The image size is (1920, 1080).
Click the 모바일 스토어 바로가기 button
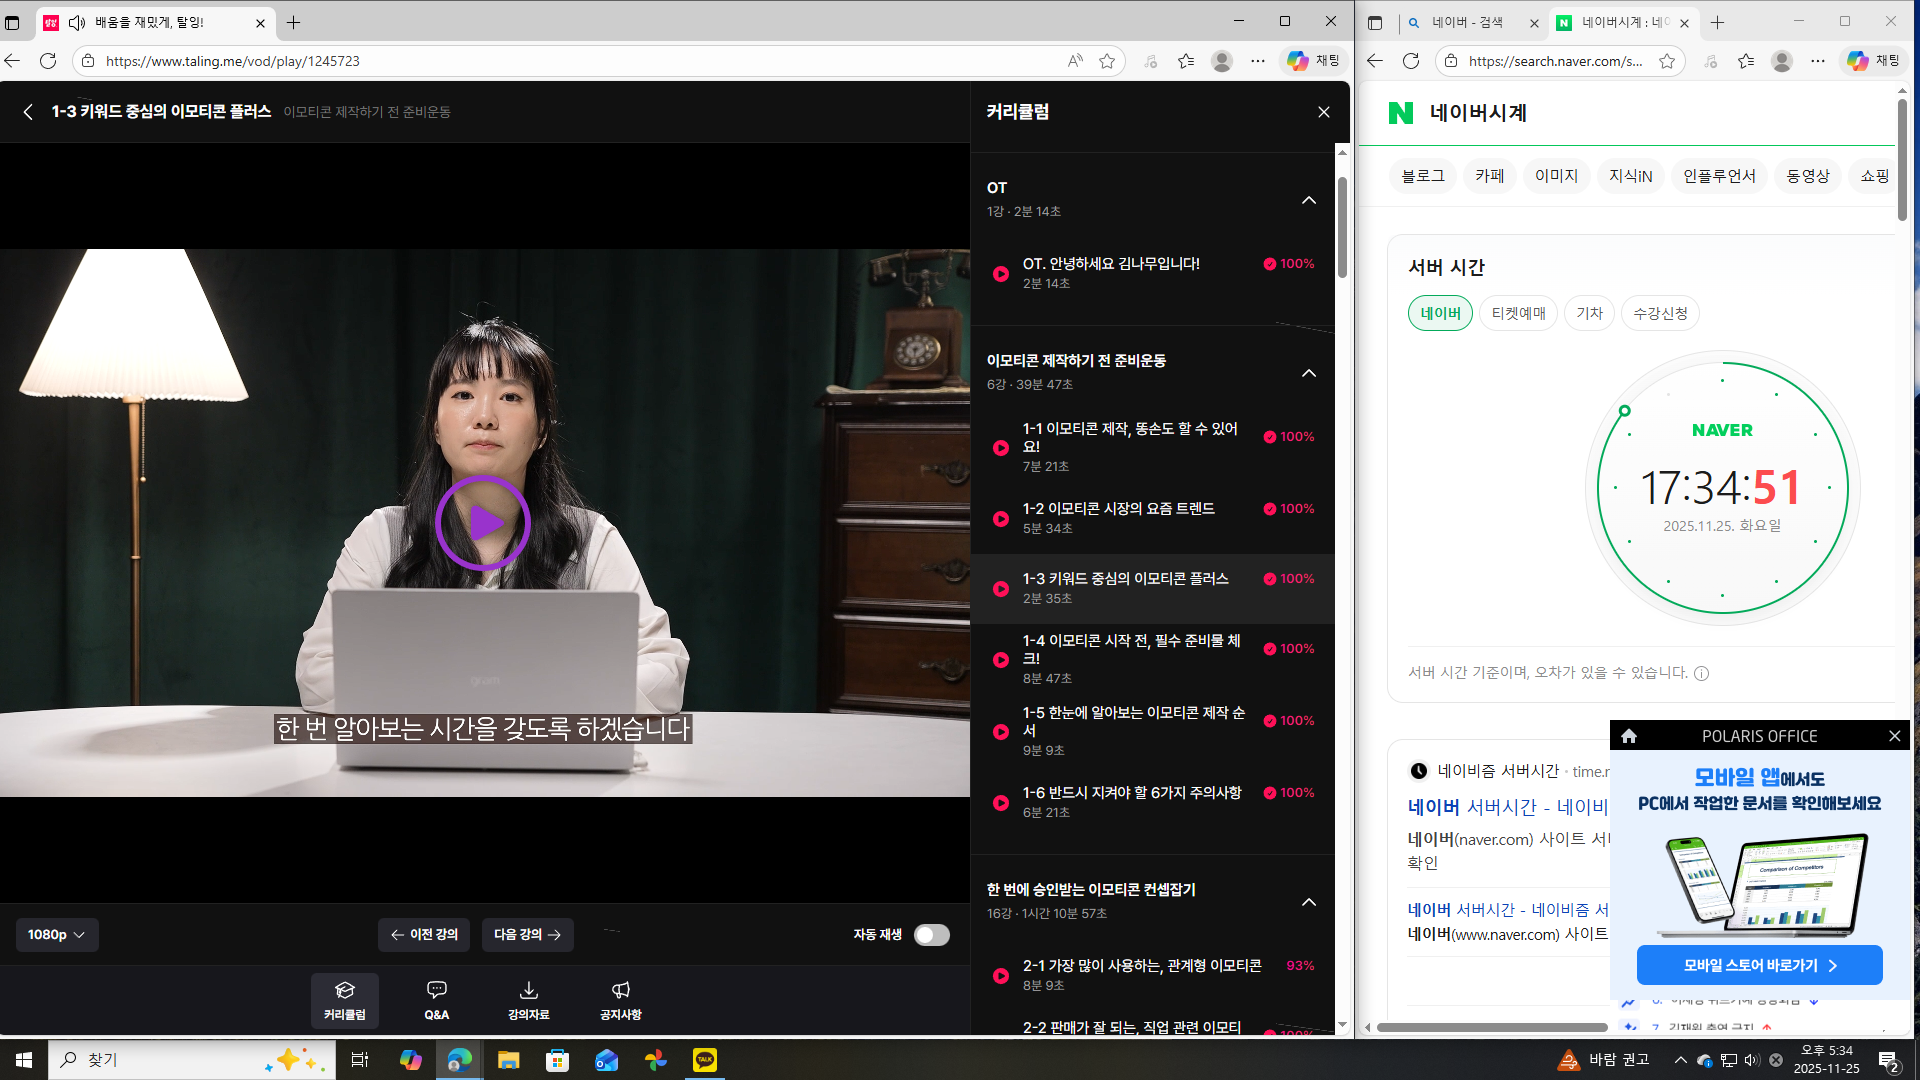1759,965
